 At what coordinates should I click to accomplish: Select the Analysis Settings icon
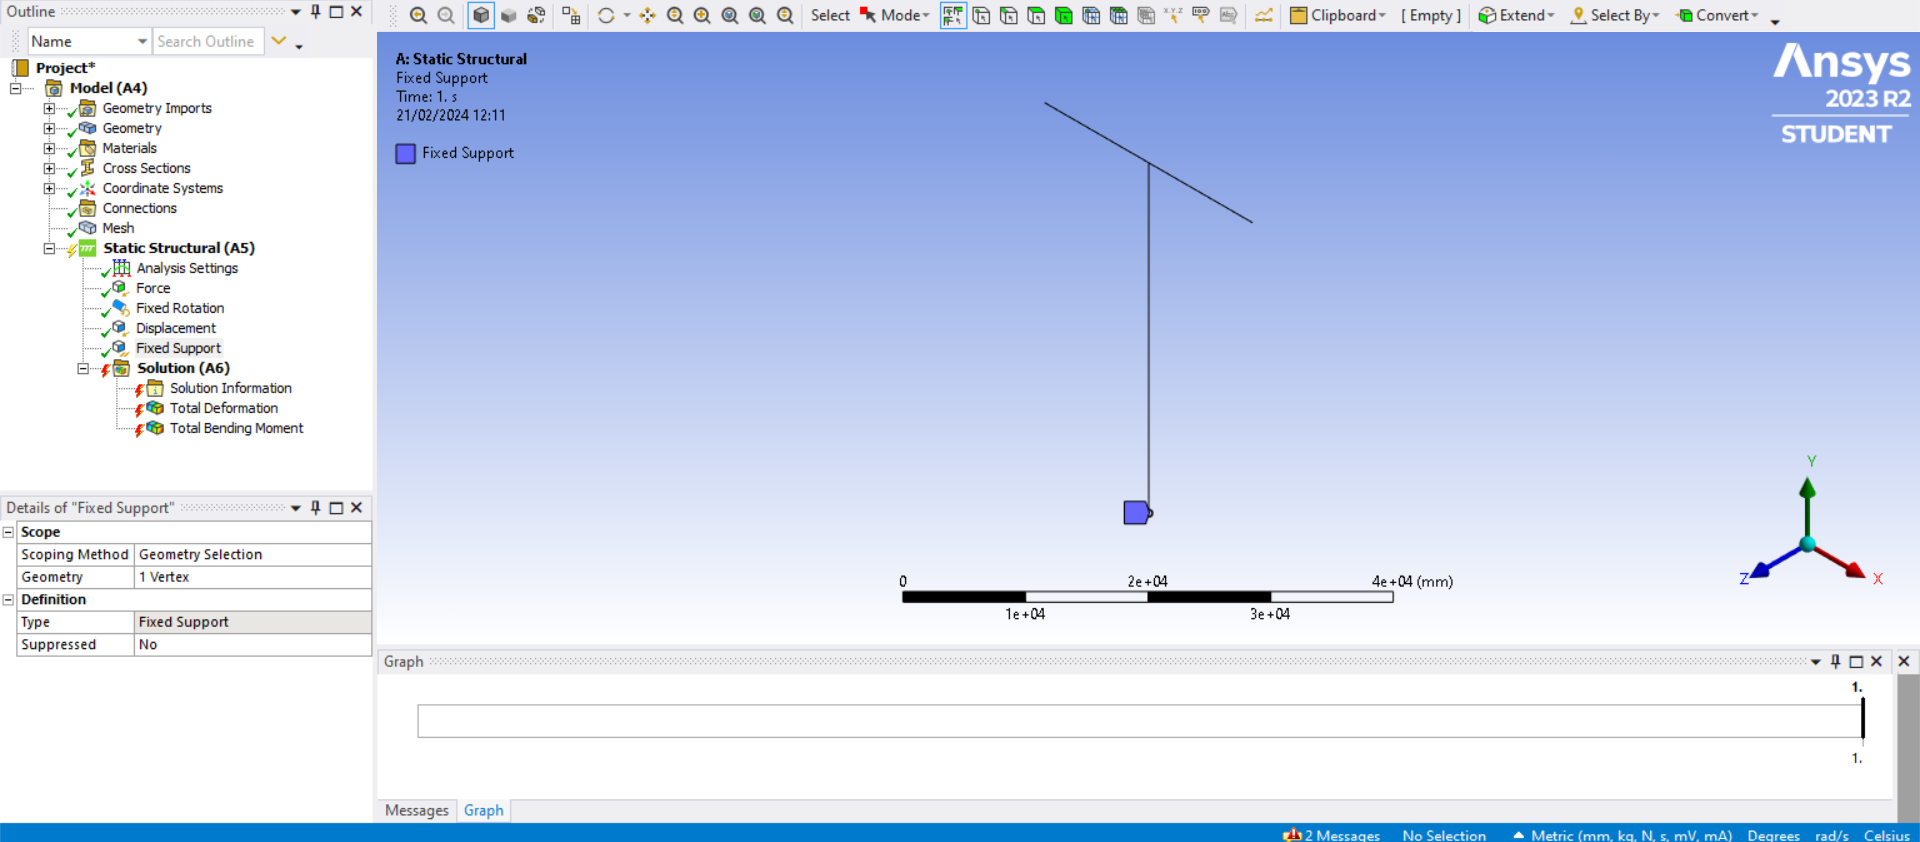click(121, 268)
